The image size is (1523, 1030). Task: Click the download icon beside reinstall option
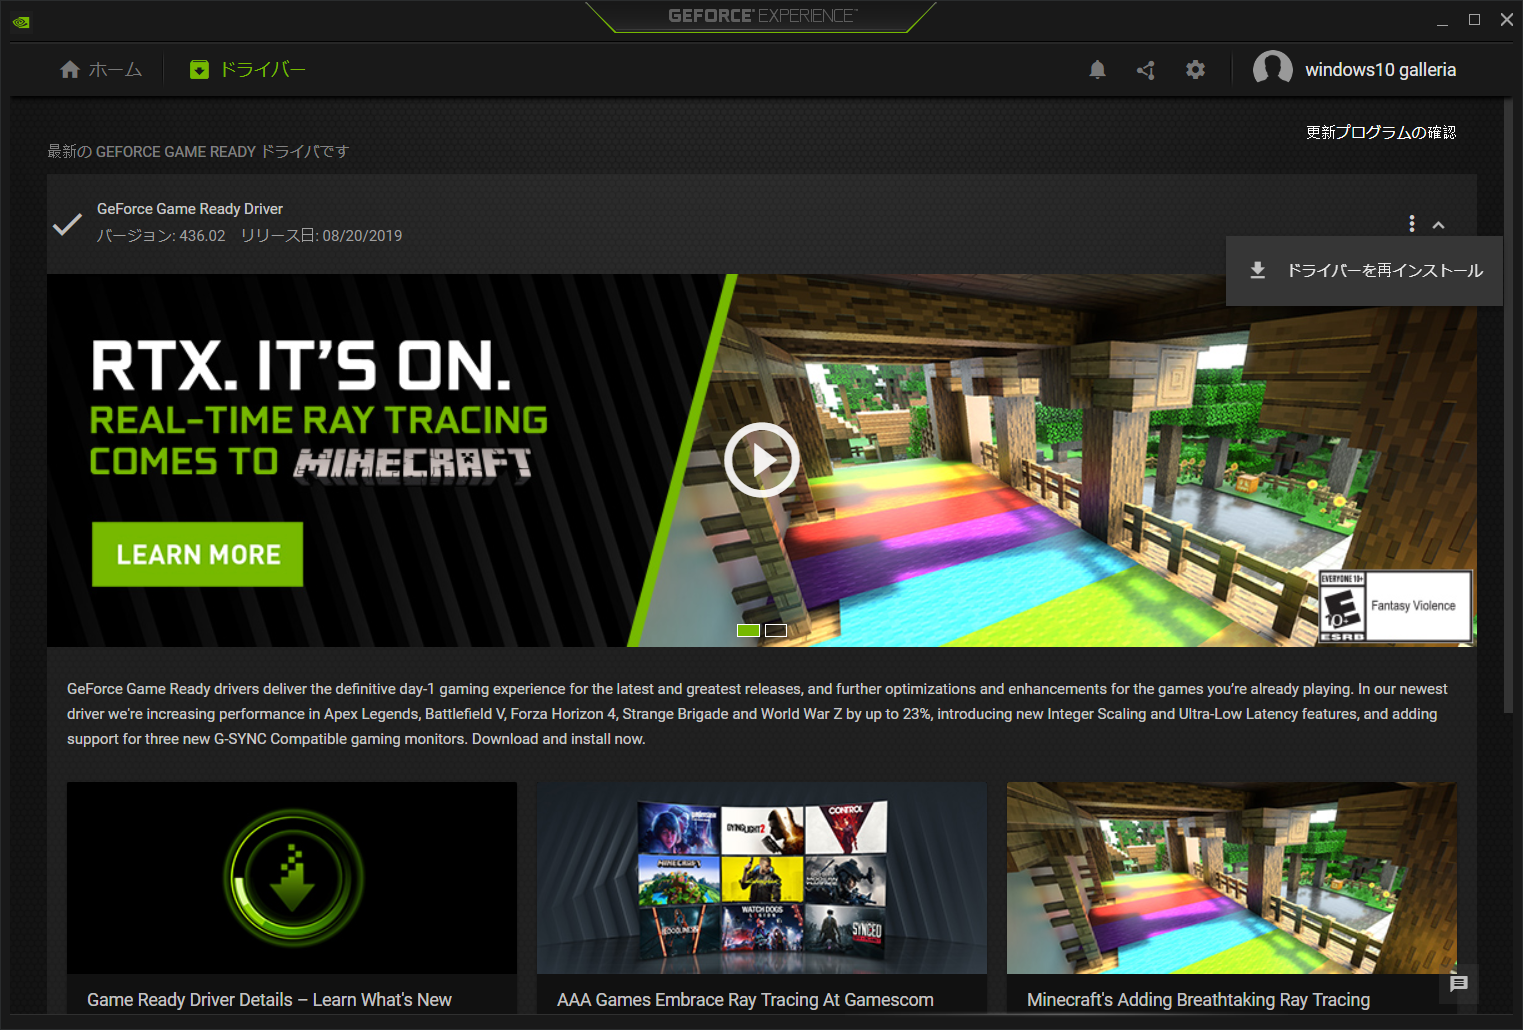[x=1258, y=270]
